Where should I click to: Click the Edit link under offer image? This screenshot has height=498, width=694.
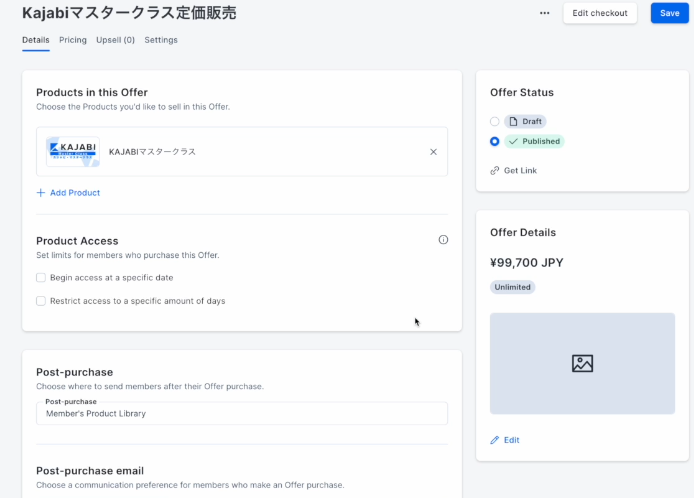[x=512, y=440]
